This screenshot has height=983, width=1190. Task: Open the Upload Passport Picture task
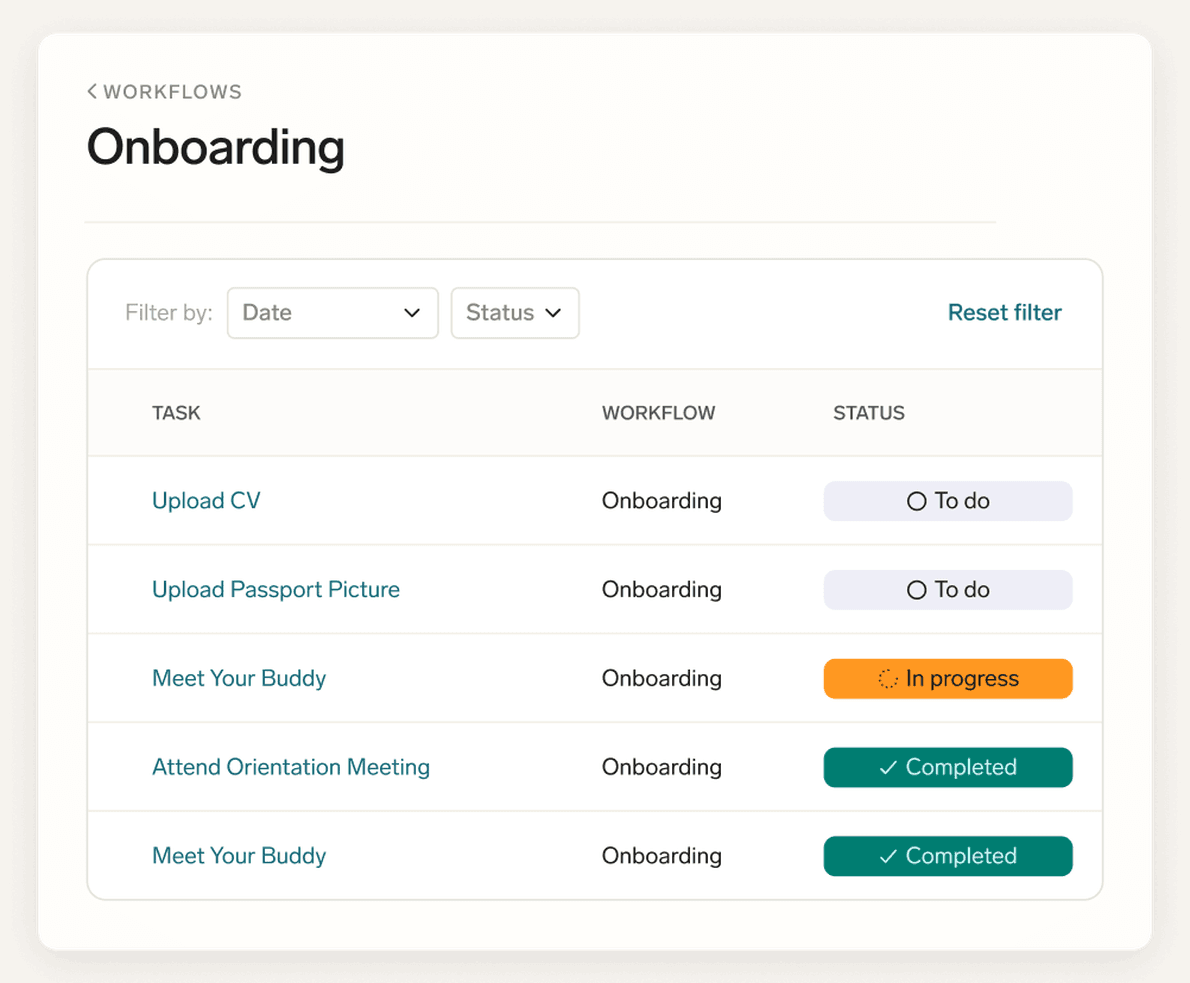(x=275, y=590)
